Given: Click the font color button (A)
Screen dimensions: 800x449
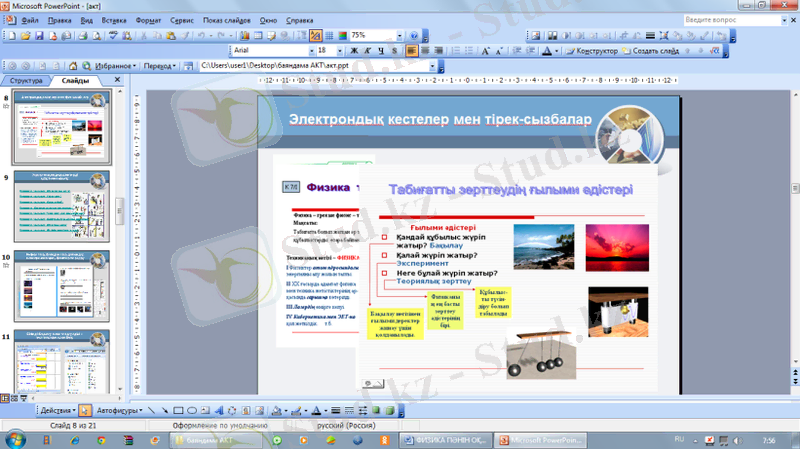Looking at the screenshot, I should [547, 50].
